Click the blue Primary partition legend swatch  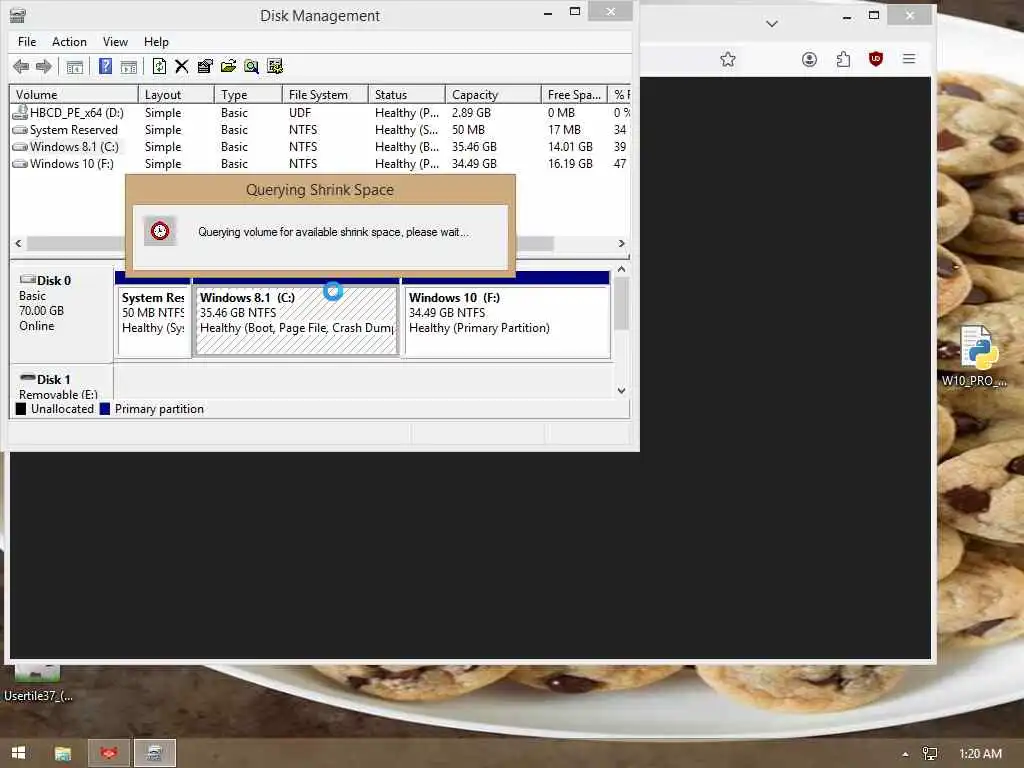coord(104,409)
